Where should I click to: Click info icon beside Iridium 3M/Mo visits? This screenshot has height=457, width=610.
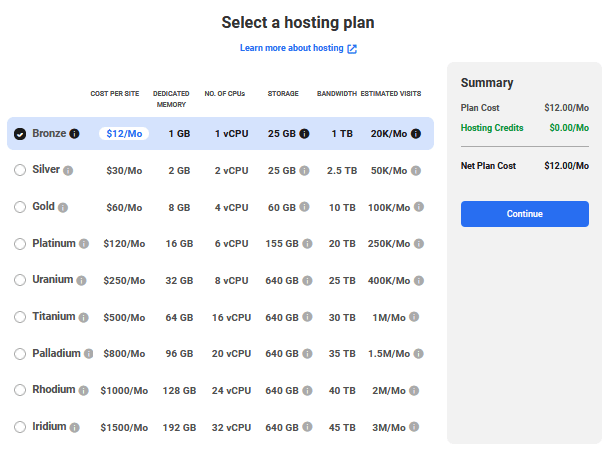(415, 428)
